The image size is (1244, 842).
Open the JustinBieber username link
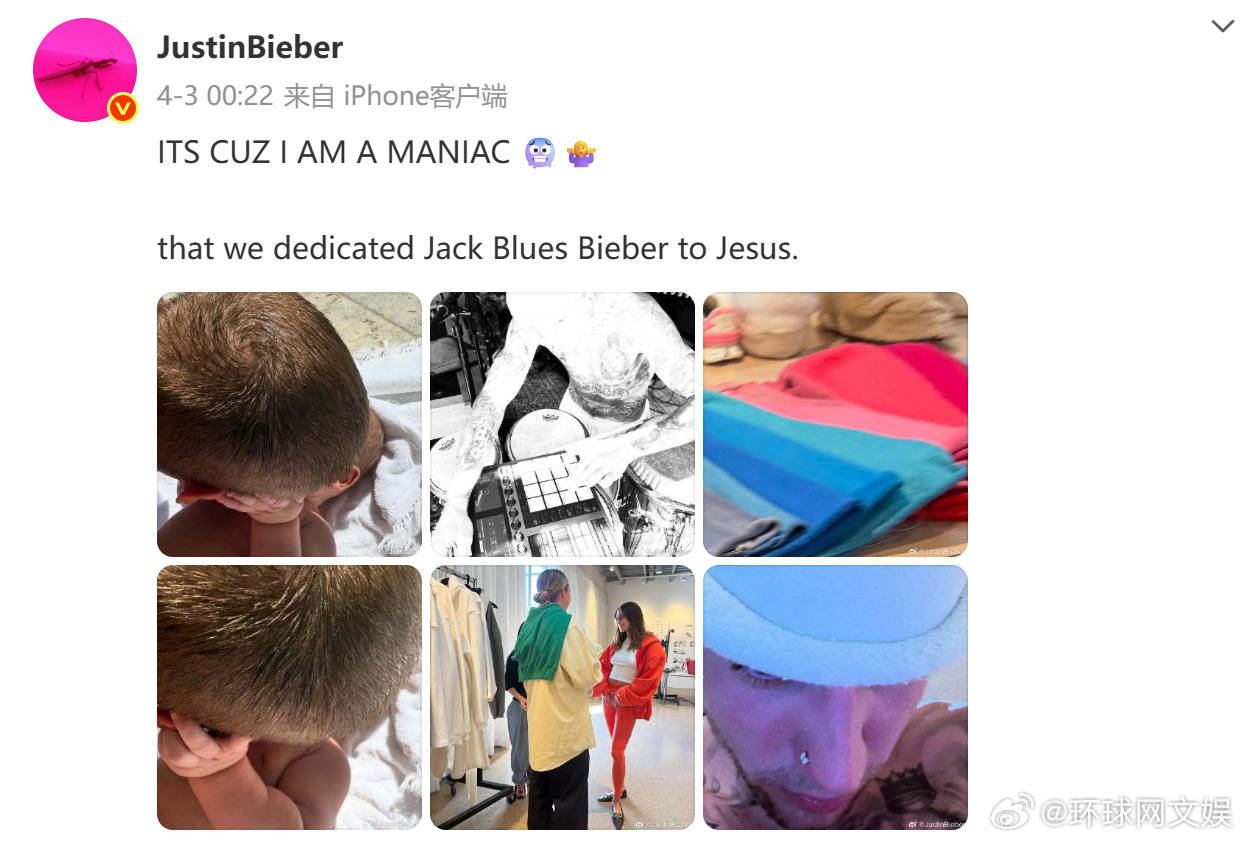(250, 47)
